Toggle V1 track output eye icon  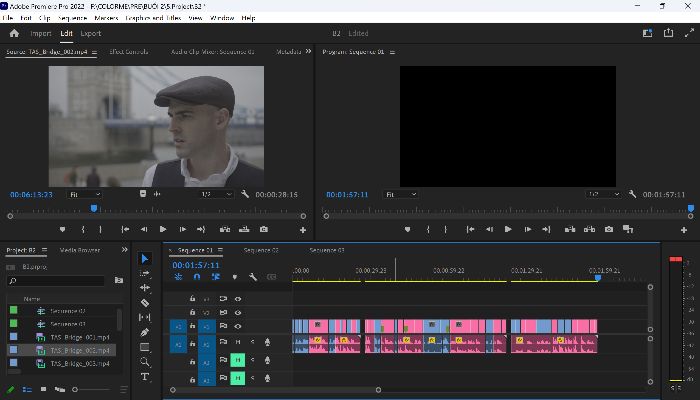(x=238, y=326)
